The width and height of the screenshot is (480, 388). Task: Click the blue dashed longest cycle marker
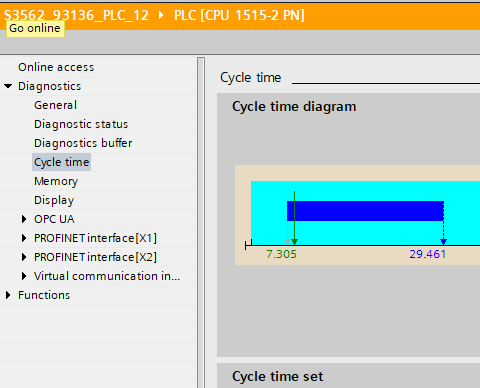(x=443, y=223)
